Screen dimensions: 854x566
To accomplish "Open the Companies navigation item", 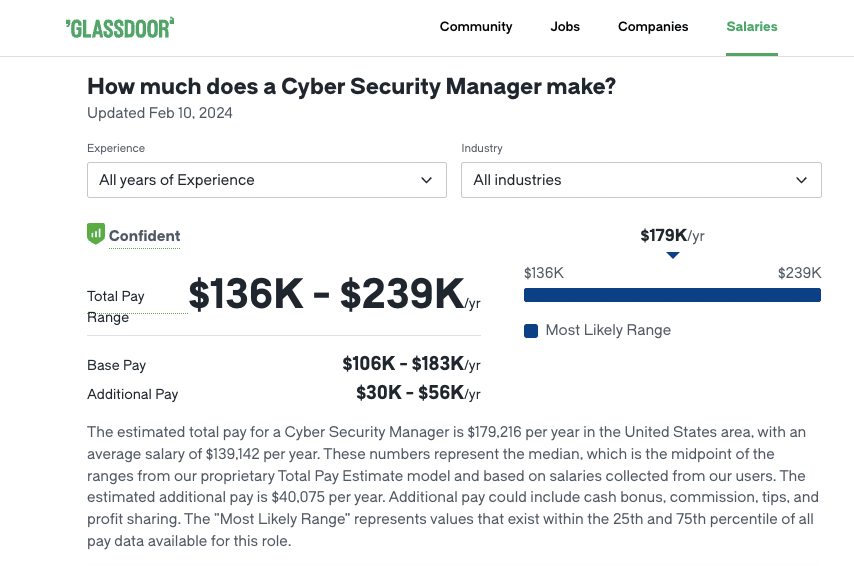I will coord(653,27).
